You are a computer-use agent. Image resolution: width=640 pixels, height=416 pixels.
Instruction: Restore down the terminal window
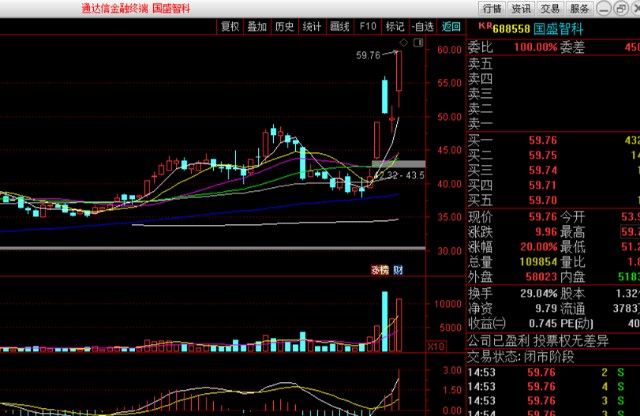pyautogui.click(x=621, y=8)
